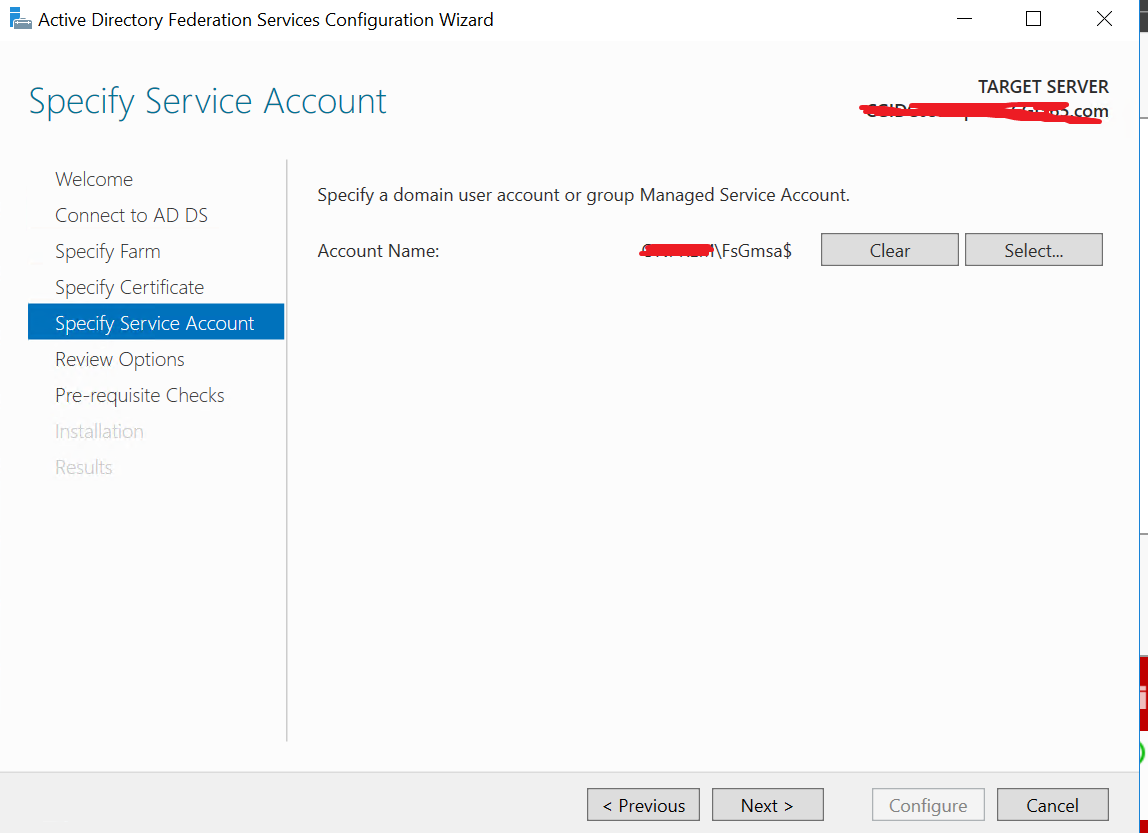The height and width of the screenshot is (833, 1148).
Task: Open the Connect to AD DS step
Action: (131, 215)
